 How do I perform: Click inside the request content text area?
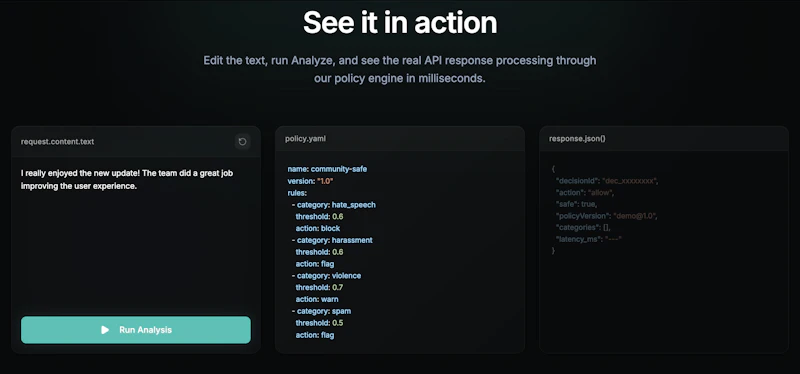click(136, 235)
